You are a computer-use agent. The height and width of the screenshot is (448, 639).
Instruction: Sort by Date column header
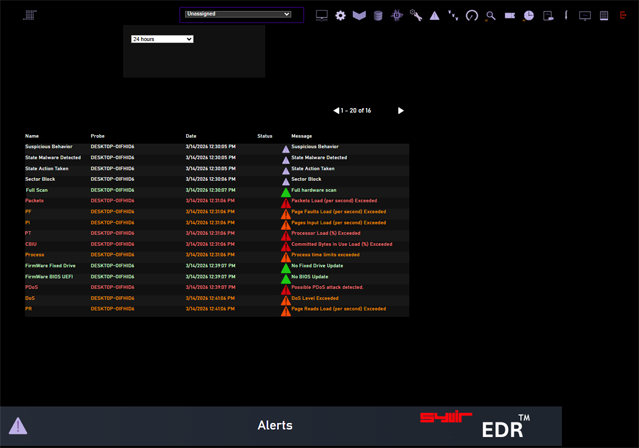click(x=191, y=136)
